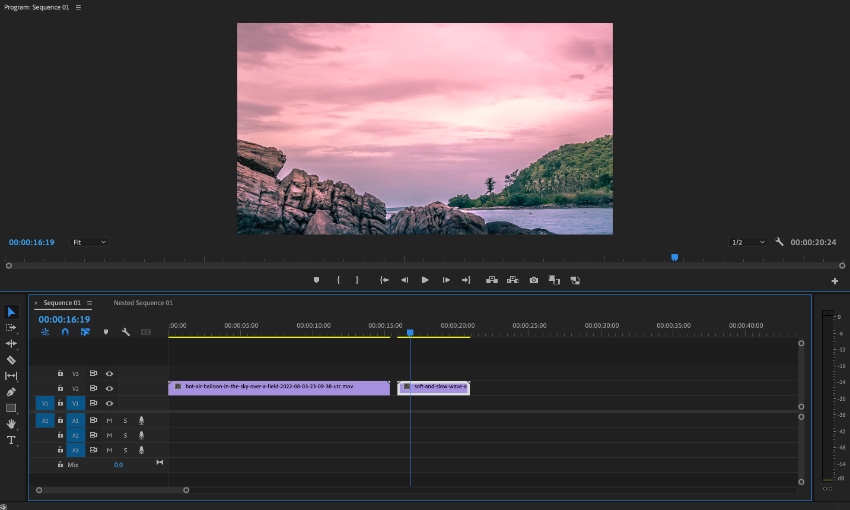Select the soft-and-slow-wave clip
This screenshot has height=510, width=850.
pos(434,388)
